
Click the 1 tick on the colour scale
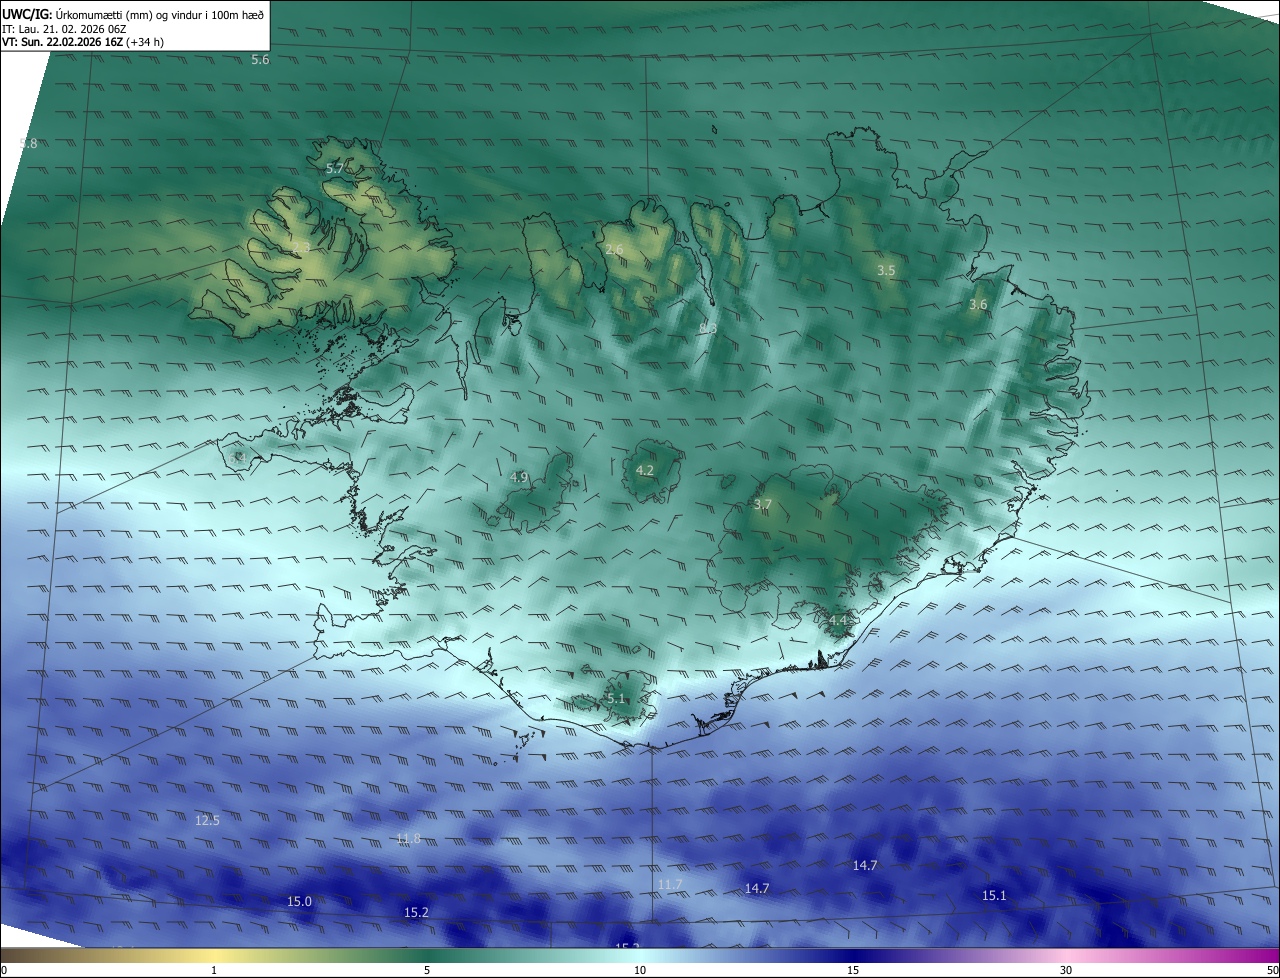tap(214, 970)
